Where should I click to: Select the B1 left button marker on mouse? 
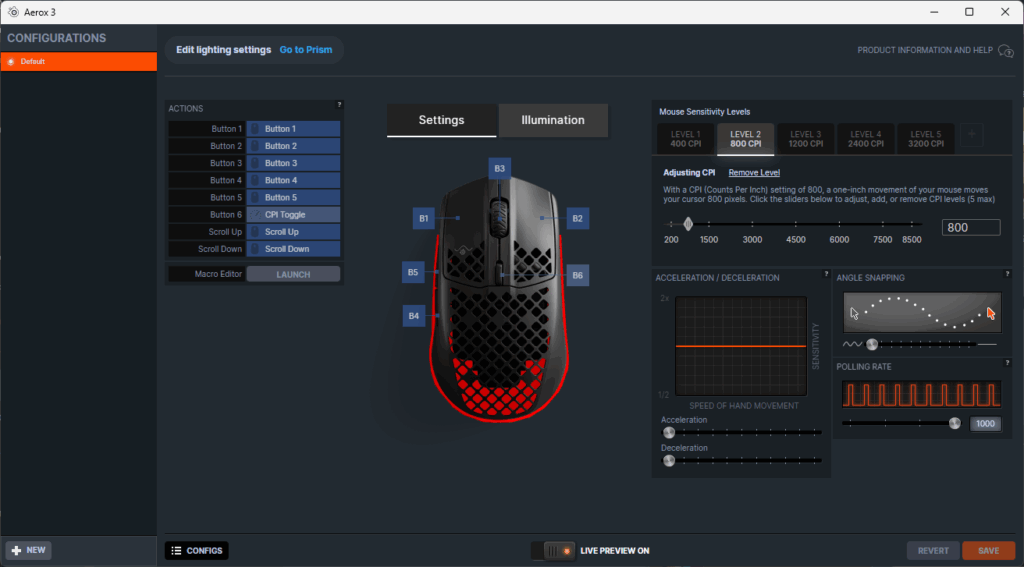point(424,217)
